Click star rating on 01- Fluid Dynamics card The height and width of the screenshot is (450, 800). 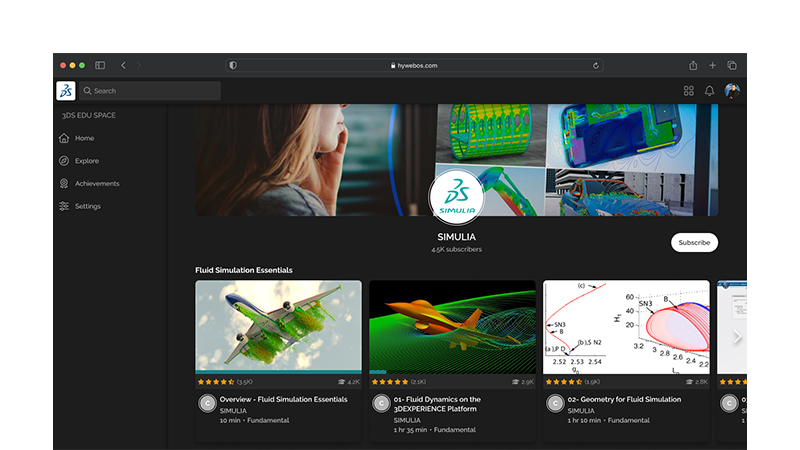[390, 382]
